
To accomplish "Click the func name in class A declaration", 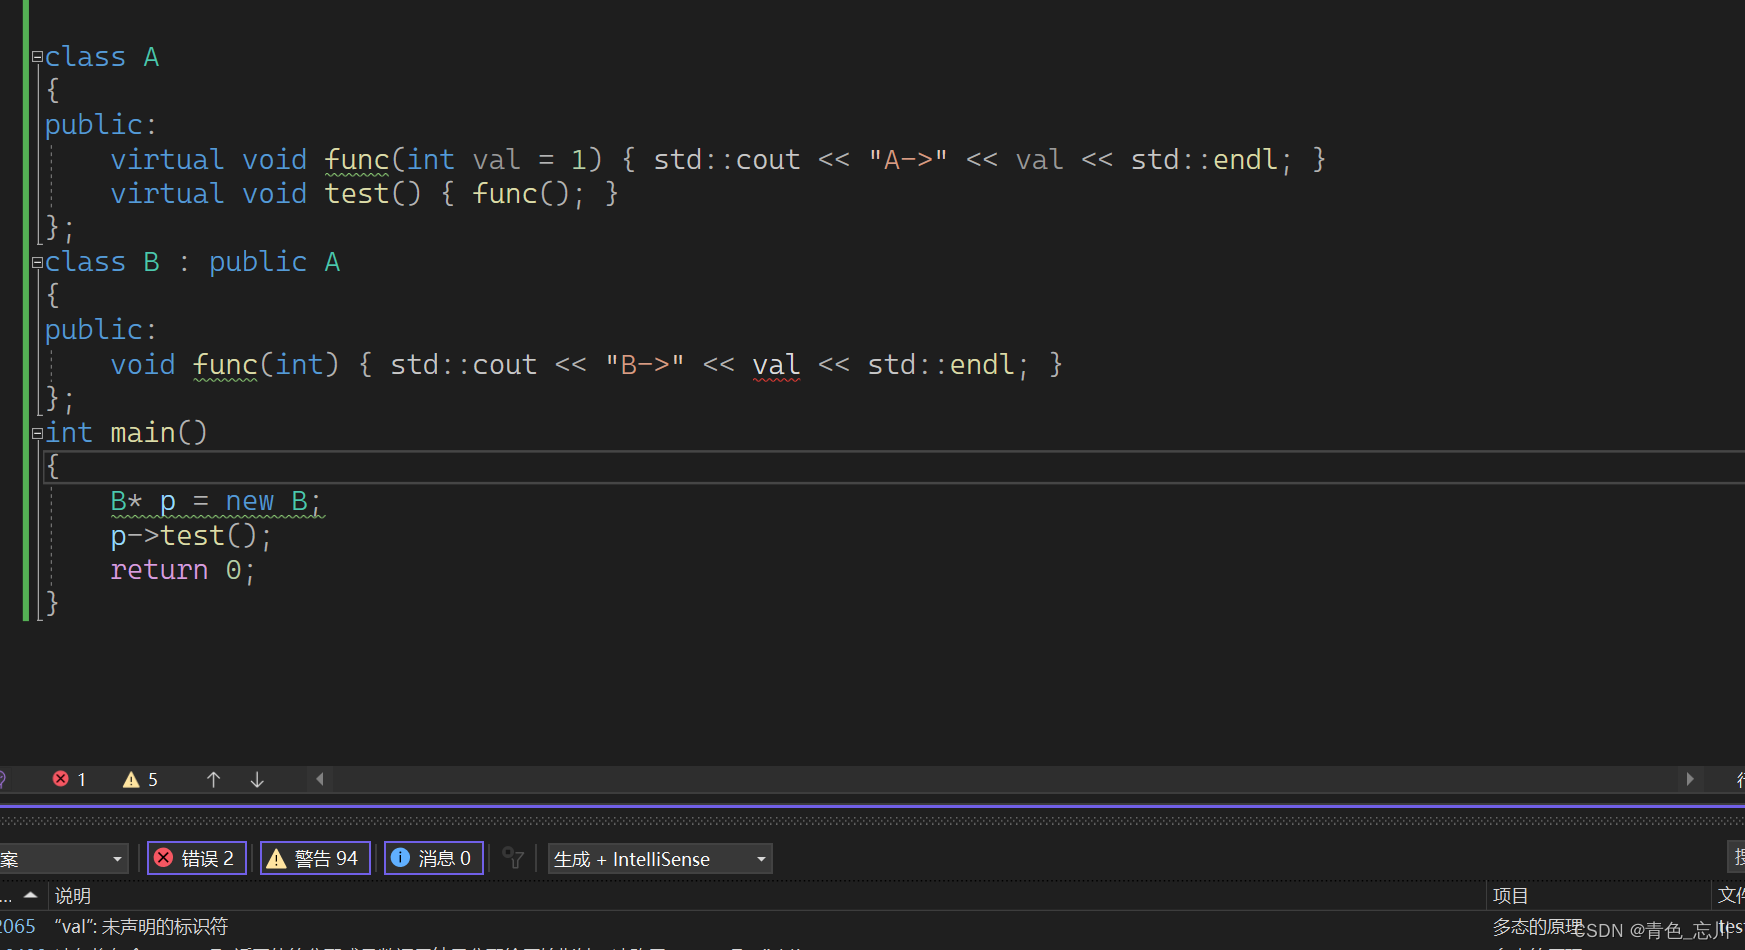I will click(x=357, y=160).
